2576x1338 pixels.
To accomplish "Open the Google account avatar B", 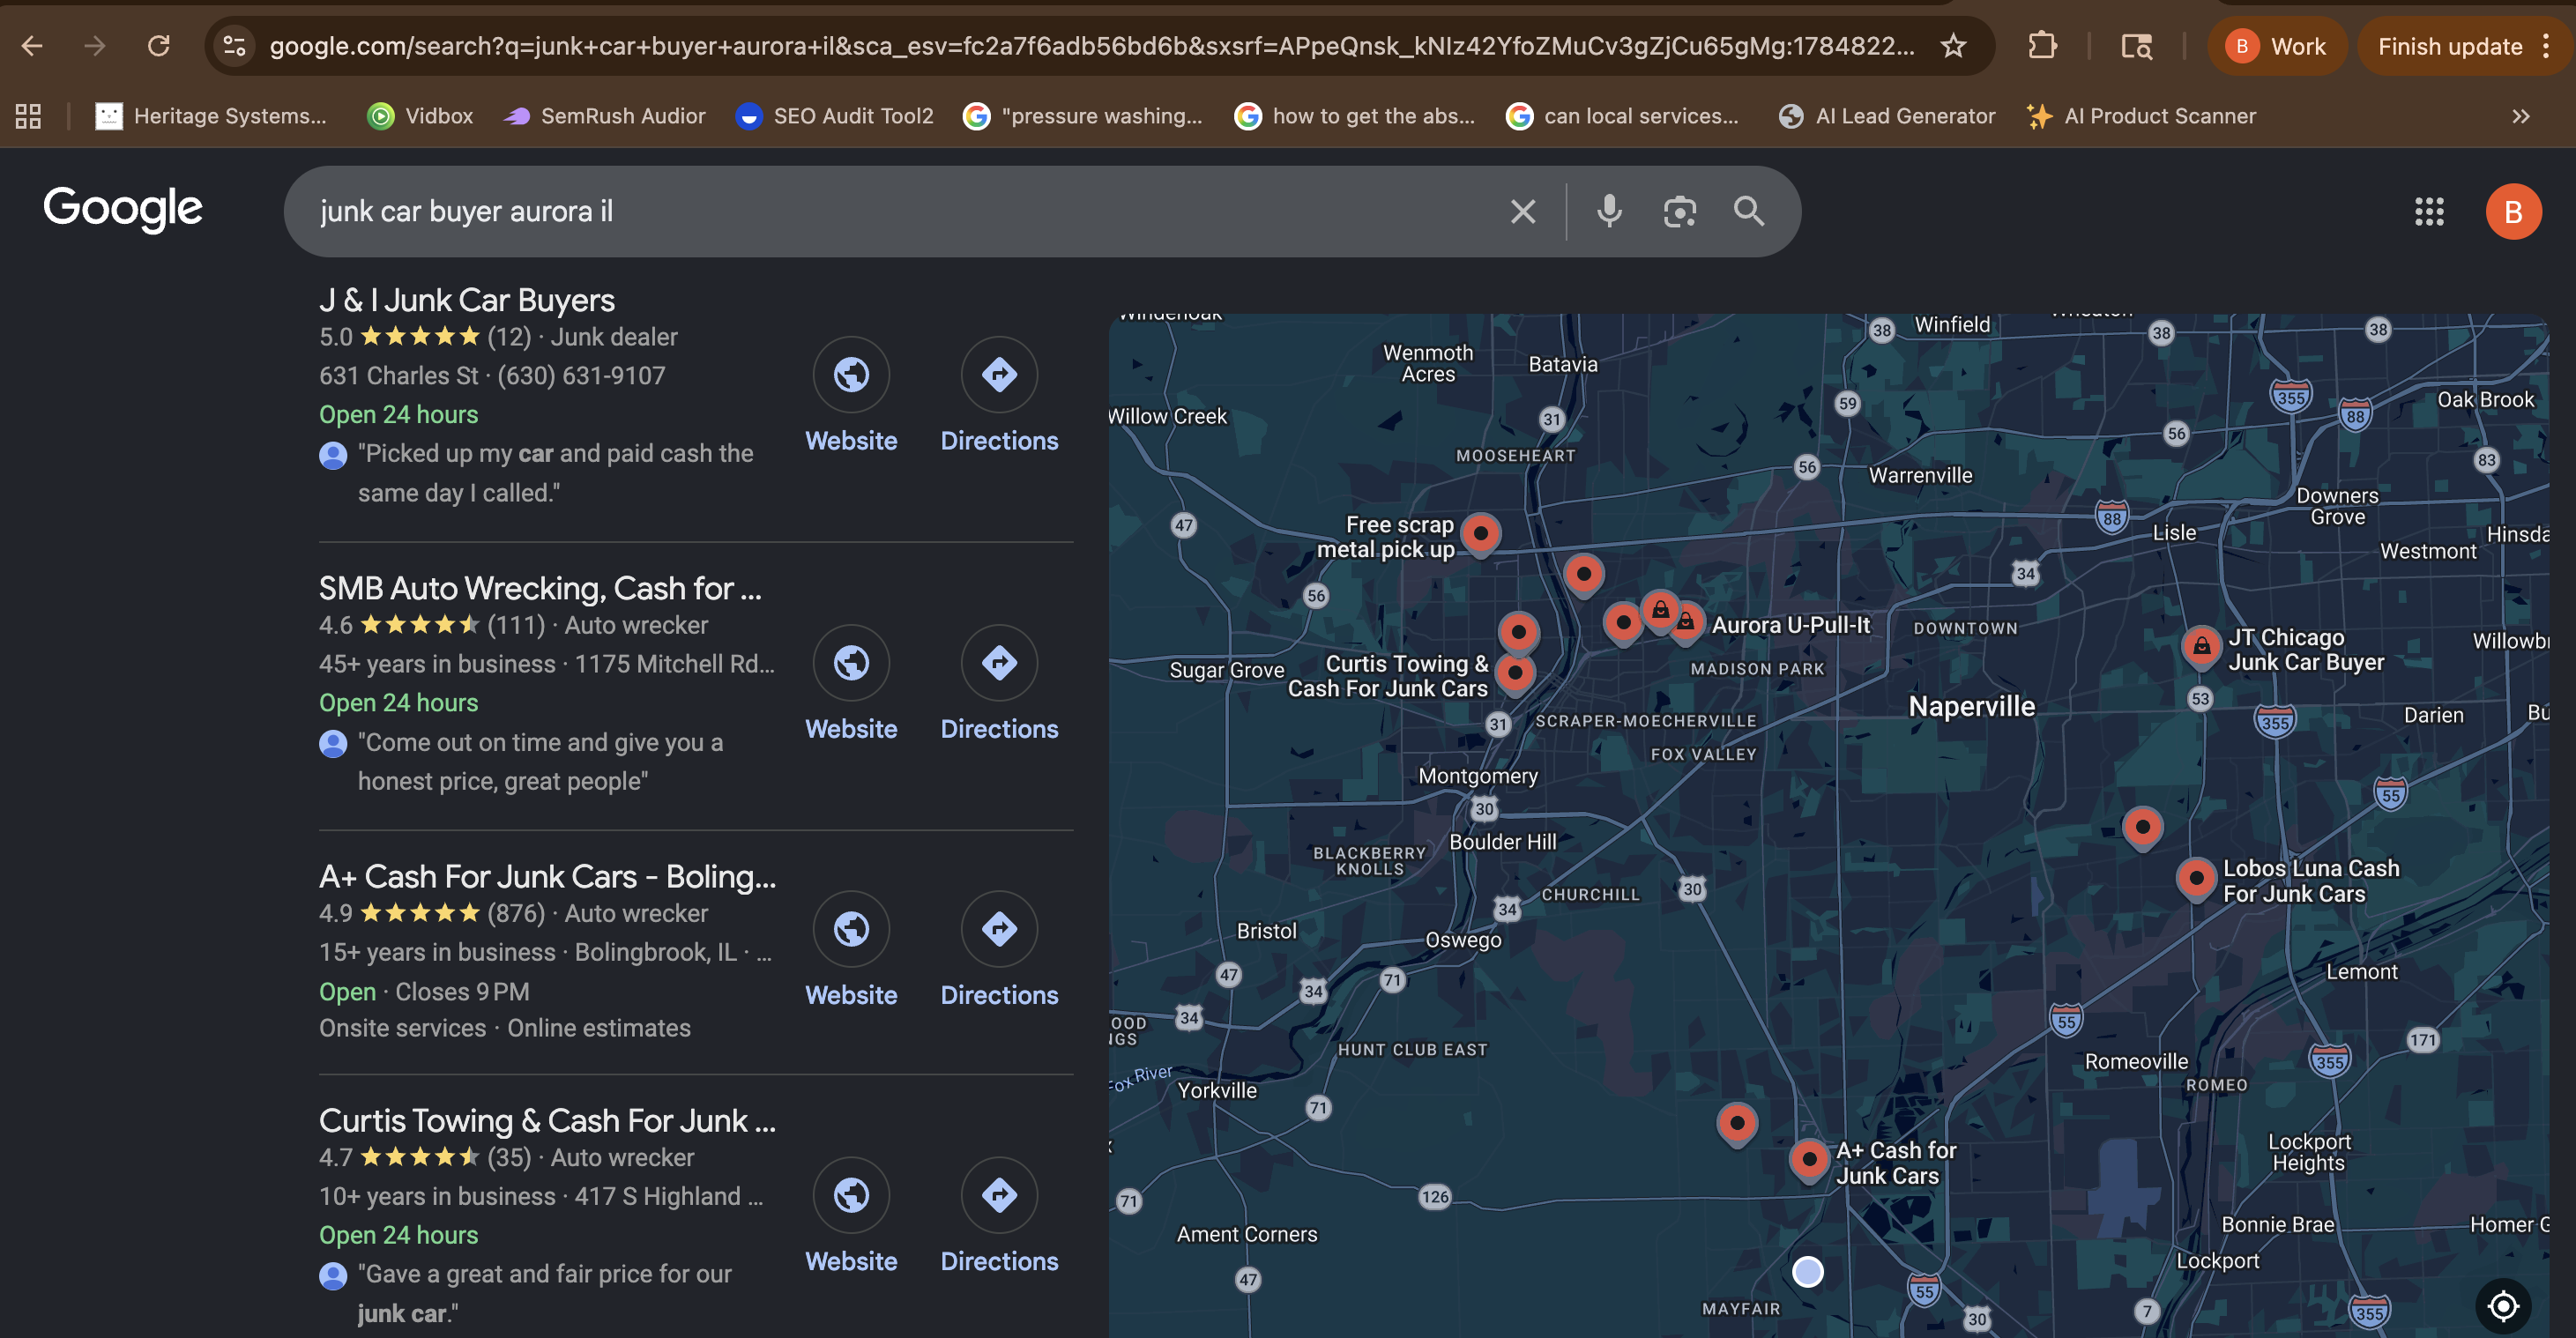I will 2513,211.
